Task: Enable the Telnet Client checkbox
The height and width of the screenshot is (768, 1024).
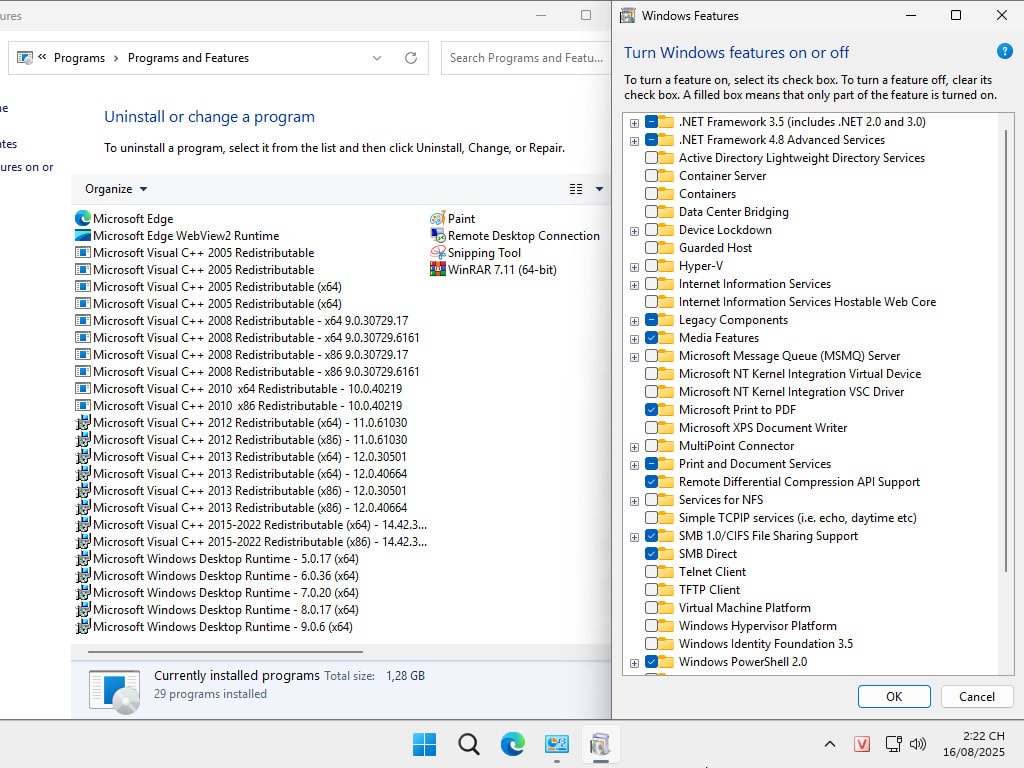Action: [651, 571]
